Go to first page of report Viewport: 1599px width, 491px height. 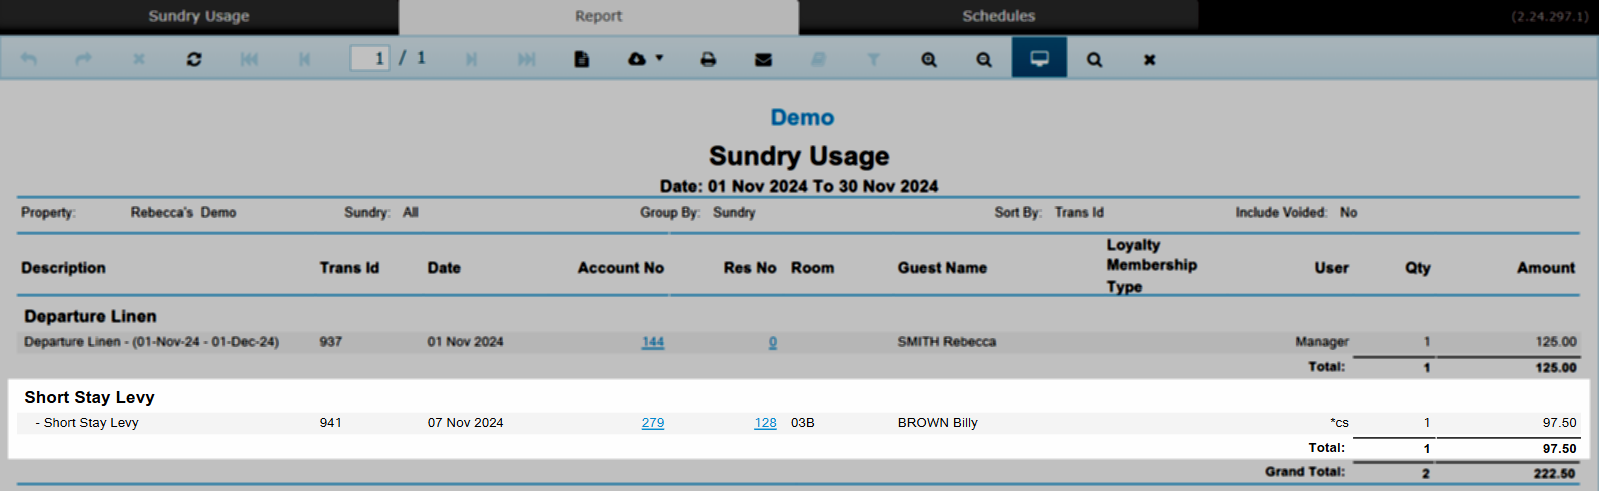(249, 59)
